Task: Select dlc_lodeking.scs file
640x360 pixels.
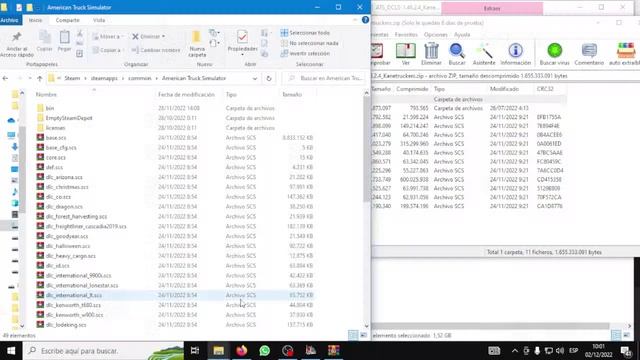Action: 66,325
